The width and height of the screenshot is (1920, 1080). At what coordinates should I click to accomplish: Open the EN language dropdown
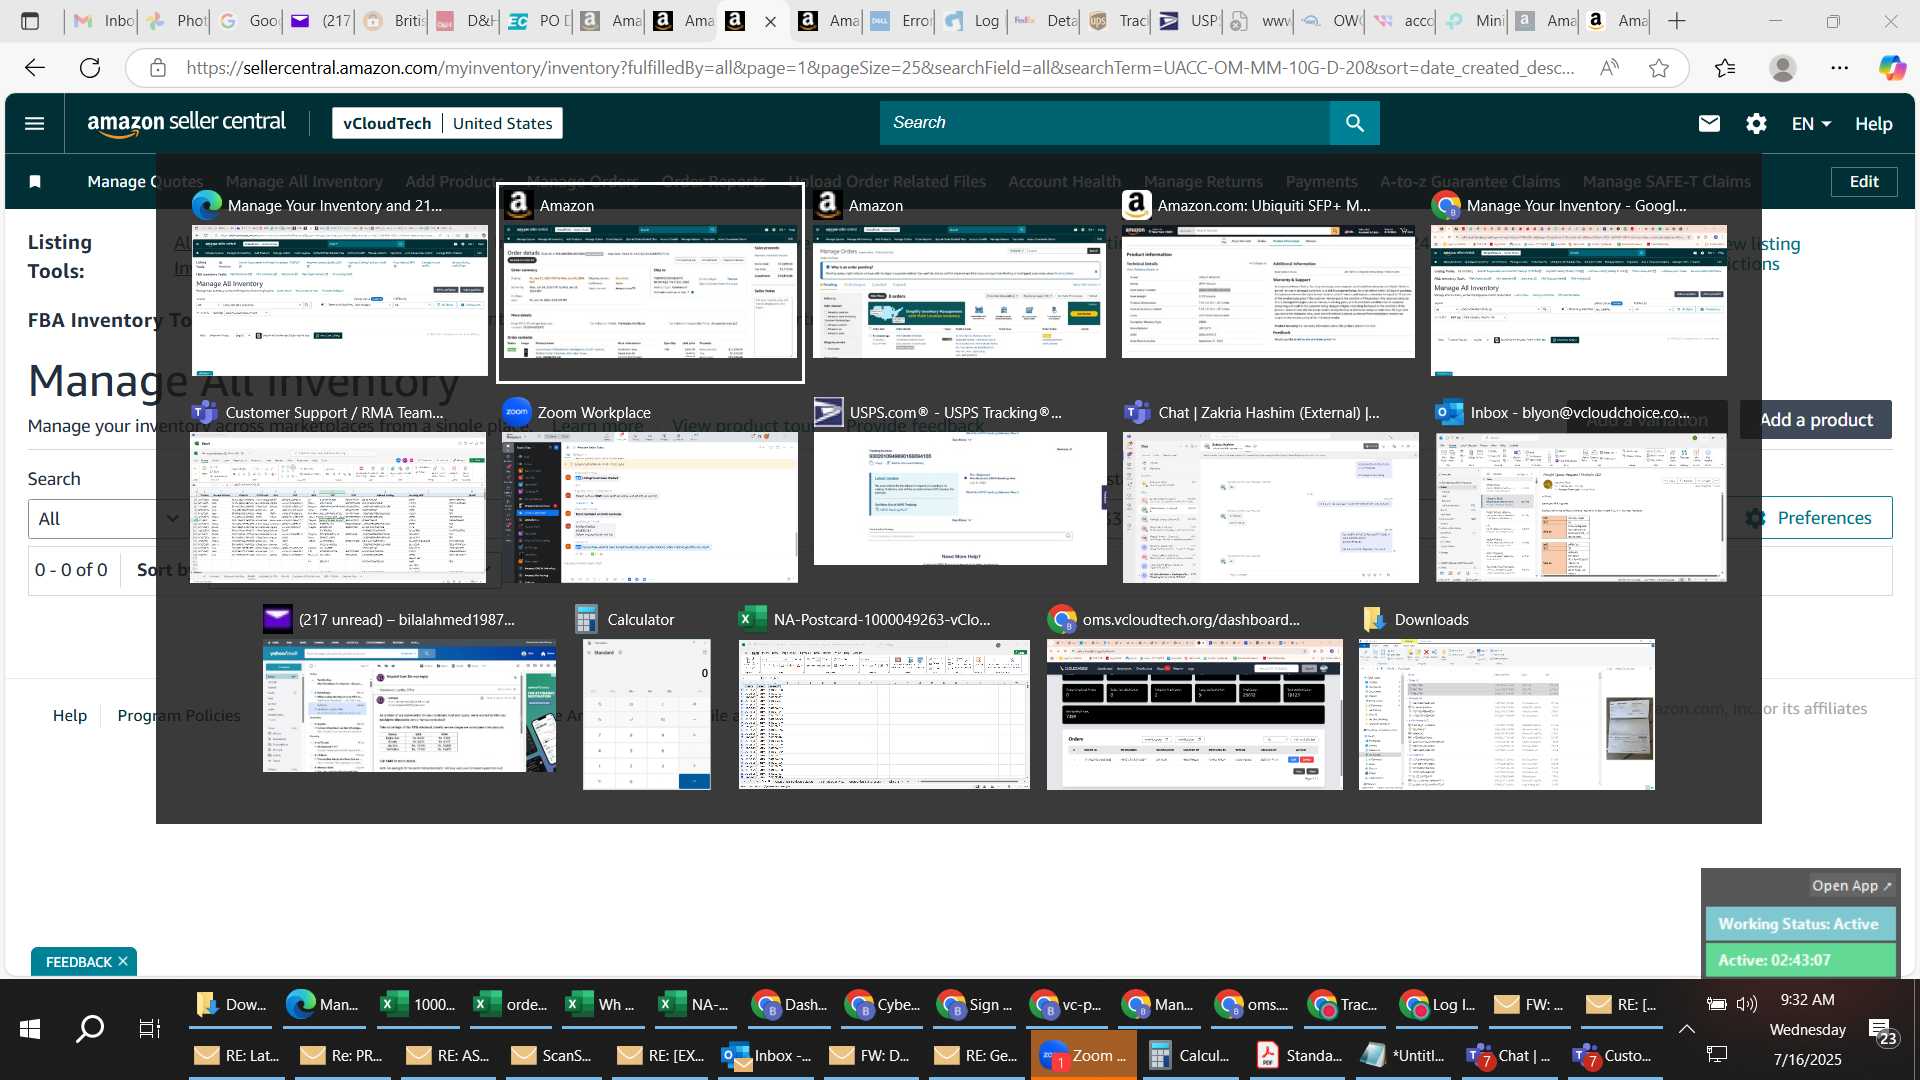coord(1811,123)
